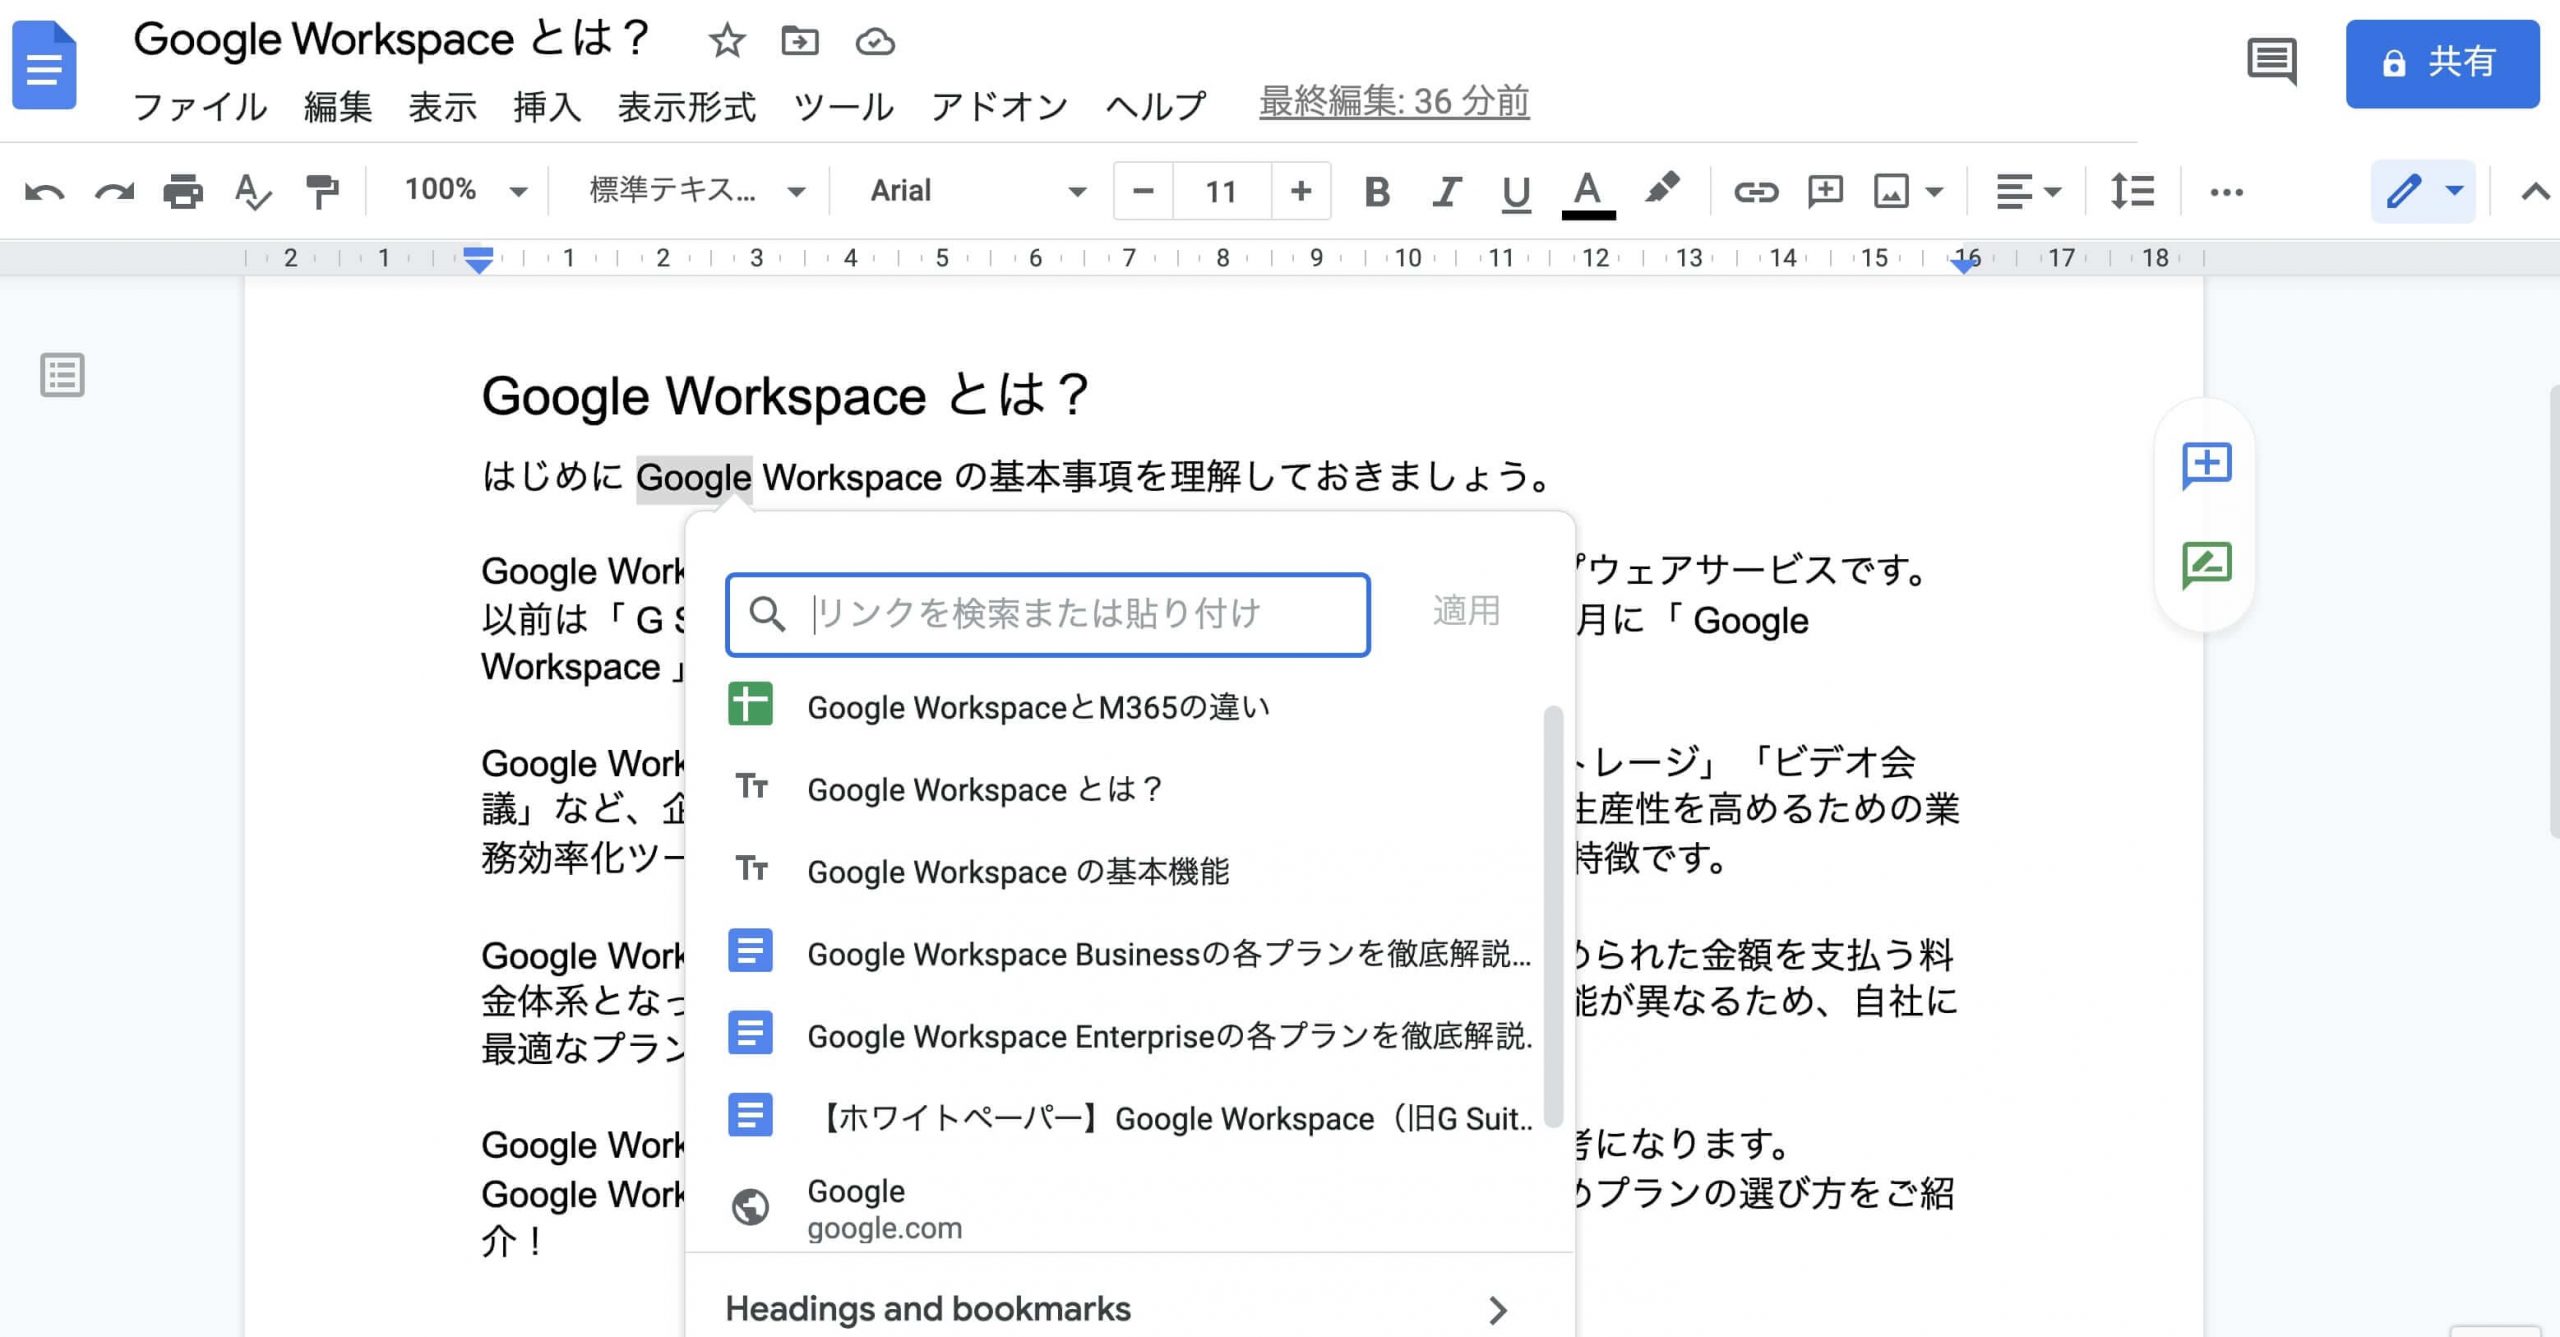Select the paint format roller
Screen dimensions: 2560x1337
tap(321, 191)
